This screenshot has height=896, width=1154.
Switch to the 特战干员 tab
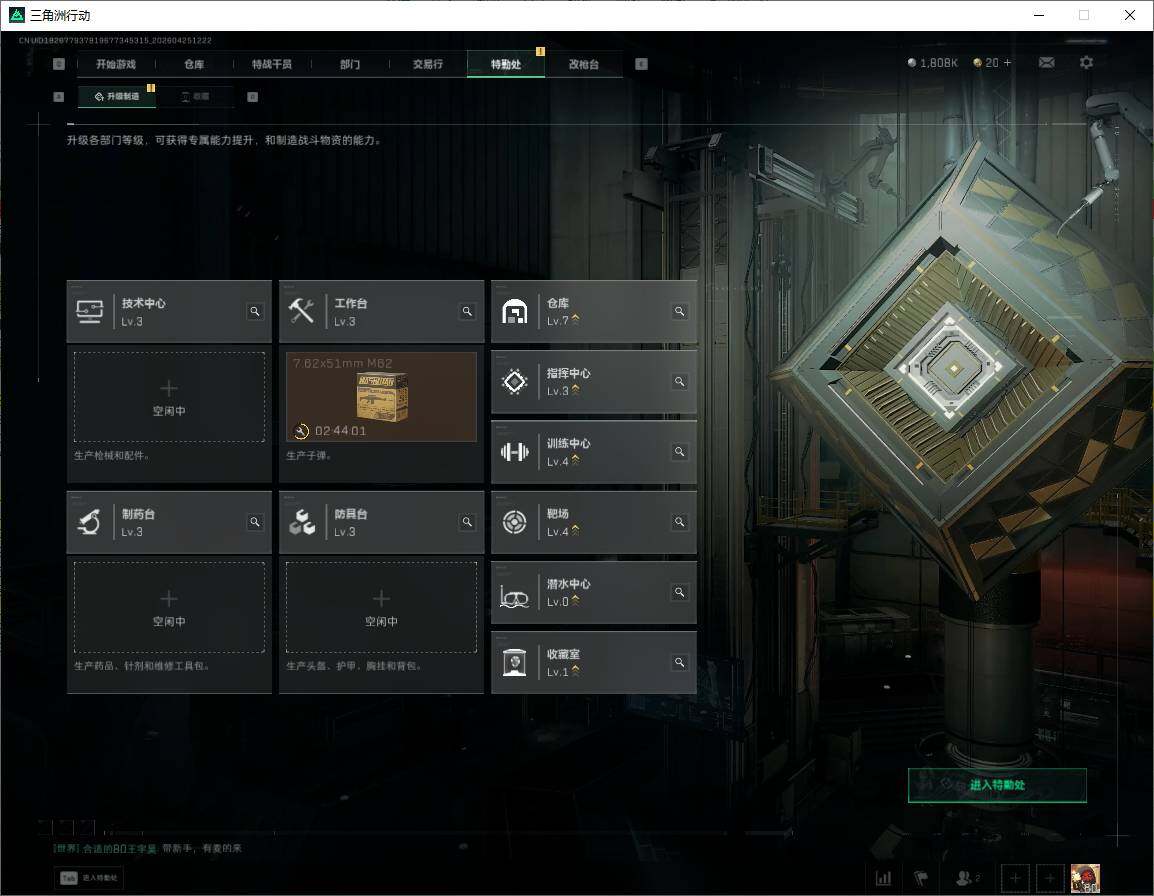tap(272, 64)
